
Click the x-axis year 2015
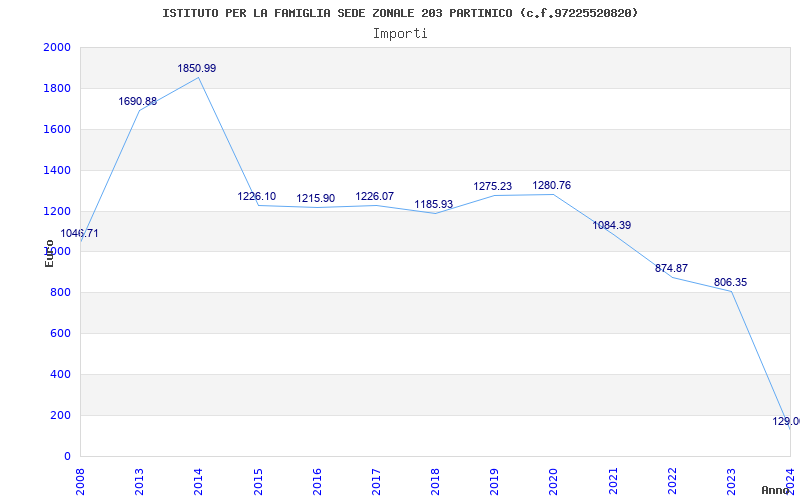258,481
